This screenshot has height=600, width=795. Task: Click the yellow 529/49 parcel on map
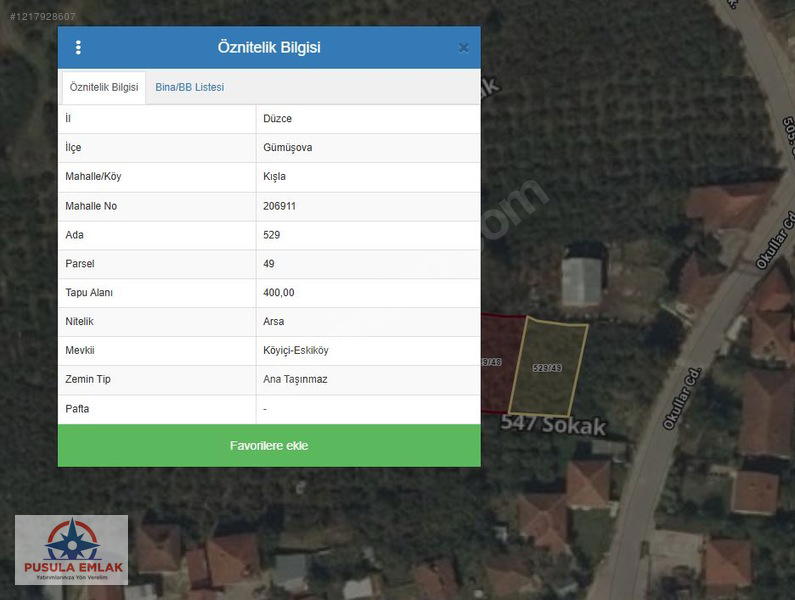(x=547, y=367)
